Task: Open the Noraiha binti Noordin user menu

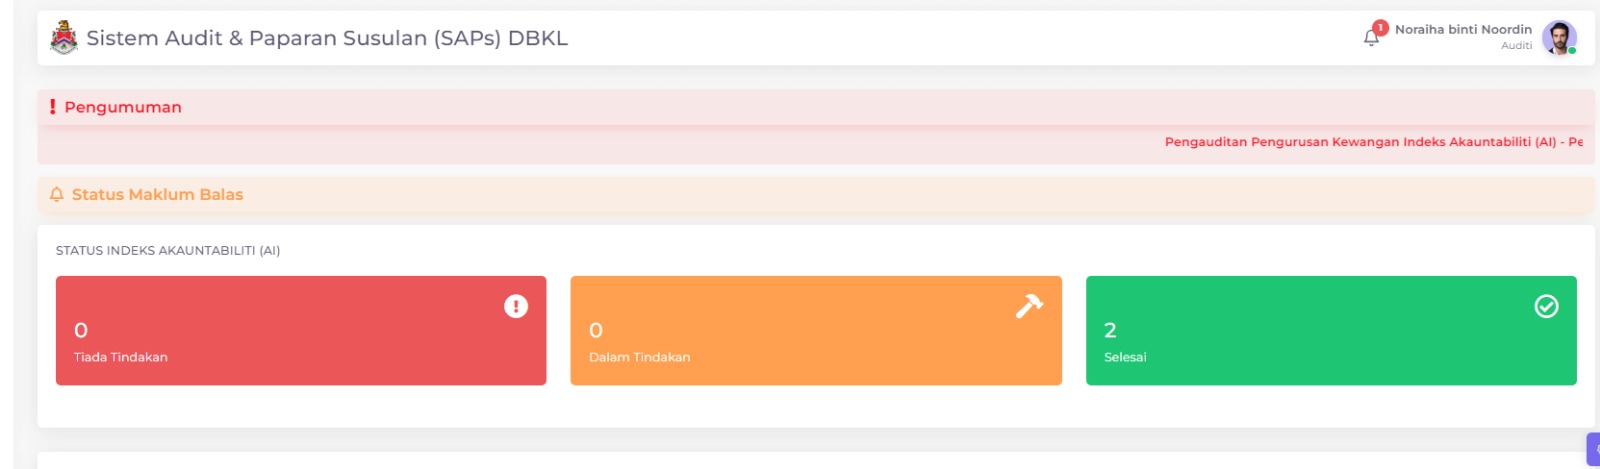Action: [1463, 30]
